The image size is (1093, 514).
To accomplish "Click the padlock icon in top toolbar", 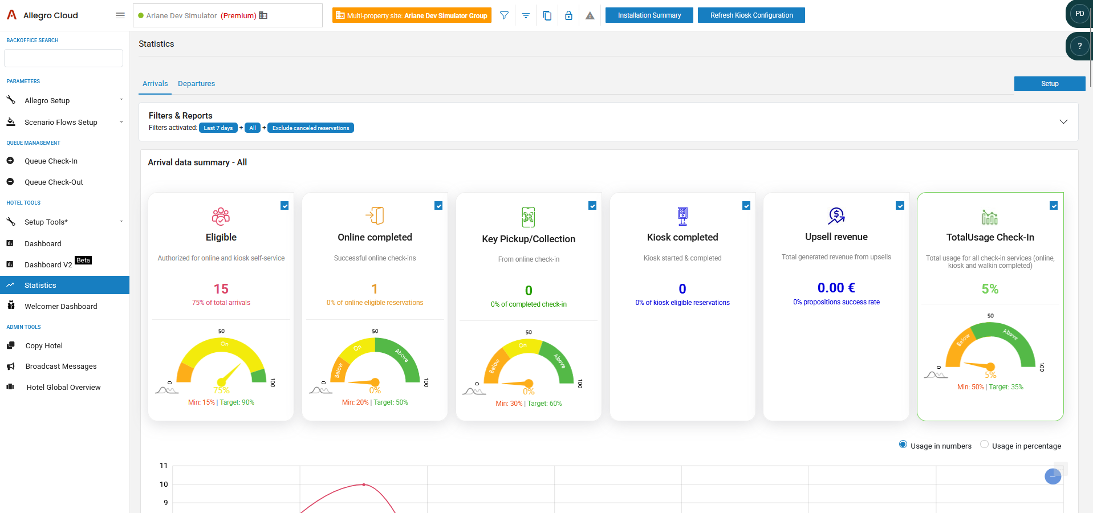I will point(568,15).
